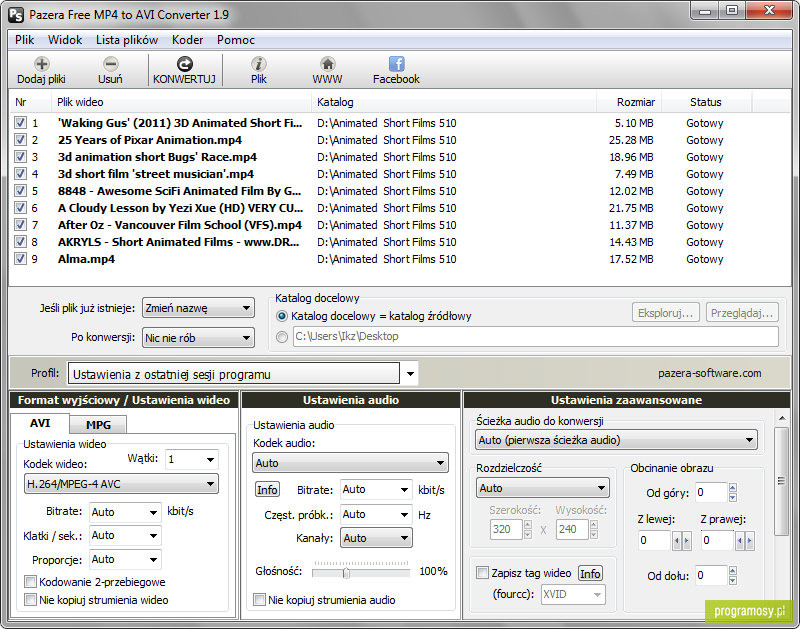800x629 pixels.
Task: Select Katalog docelowy = katalog źródłowy radio
Action: coord(282,316)
